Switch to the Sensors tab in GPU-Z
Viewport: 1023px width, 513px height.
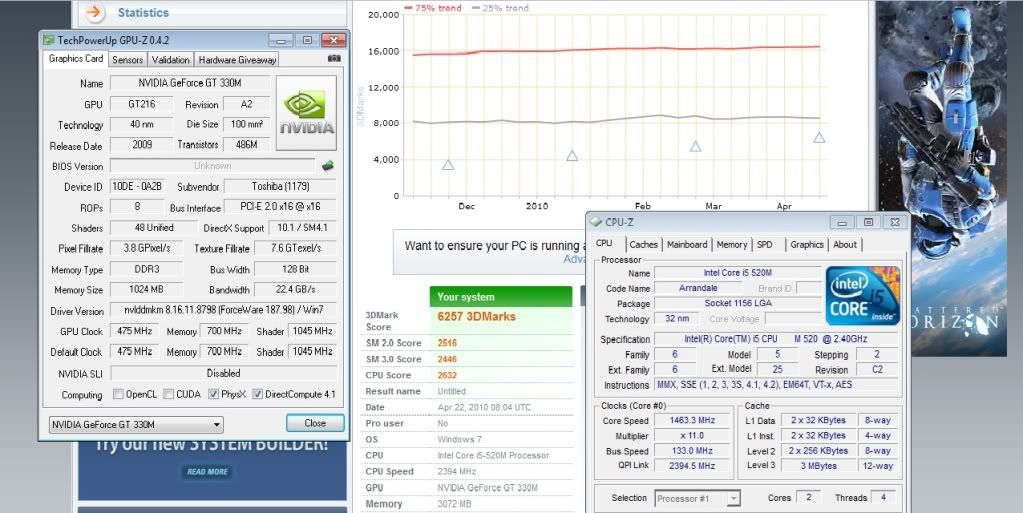[127, 60]
